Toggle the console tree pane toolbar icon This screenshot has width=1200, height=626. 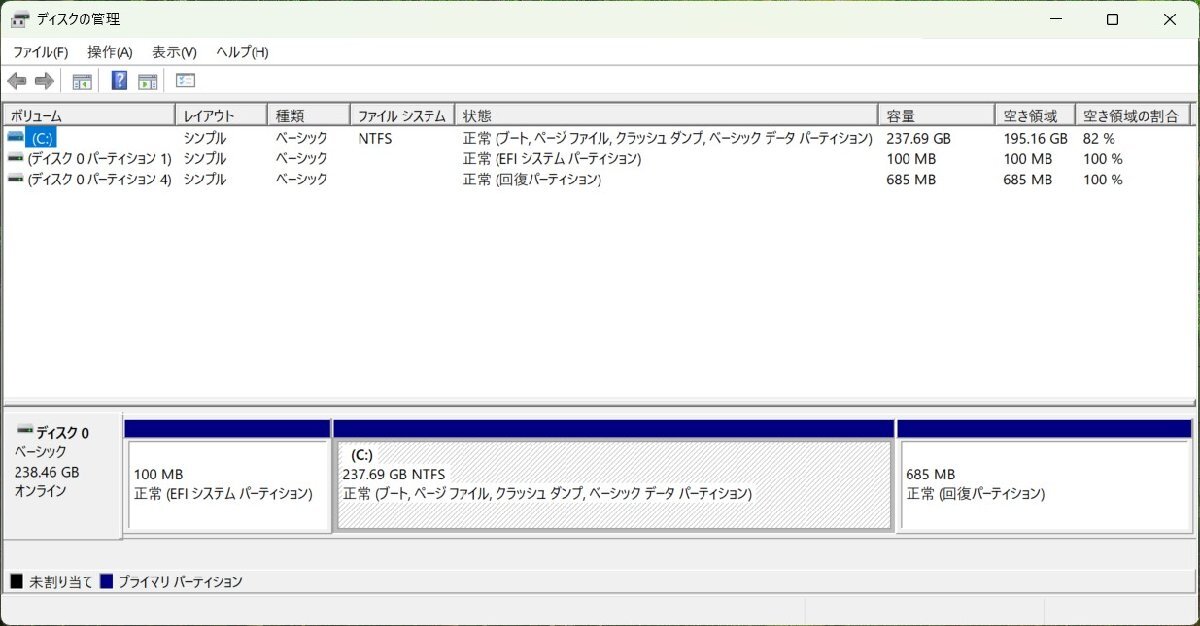(x=81, y=81)
